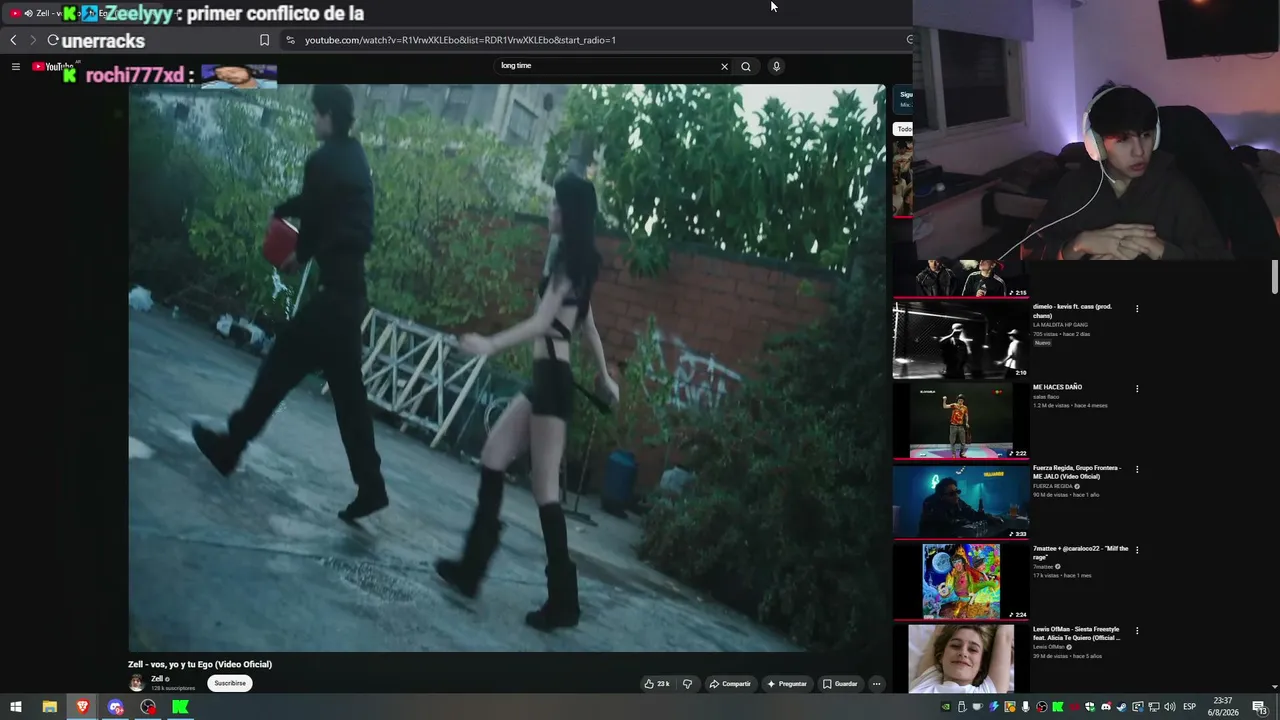Open the Discord taskbar icon
This screenshot has width=1280, height=720.
115,707
